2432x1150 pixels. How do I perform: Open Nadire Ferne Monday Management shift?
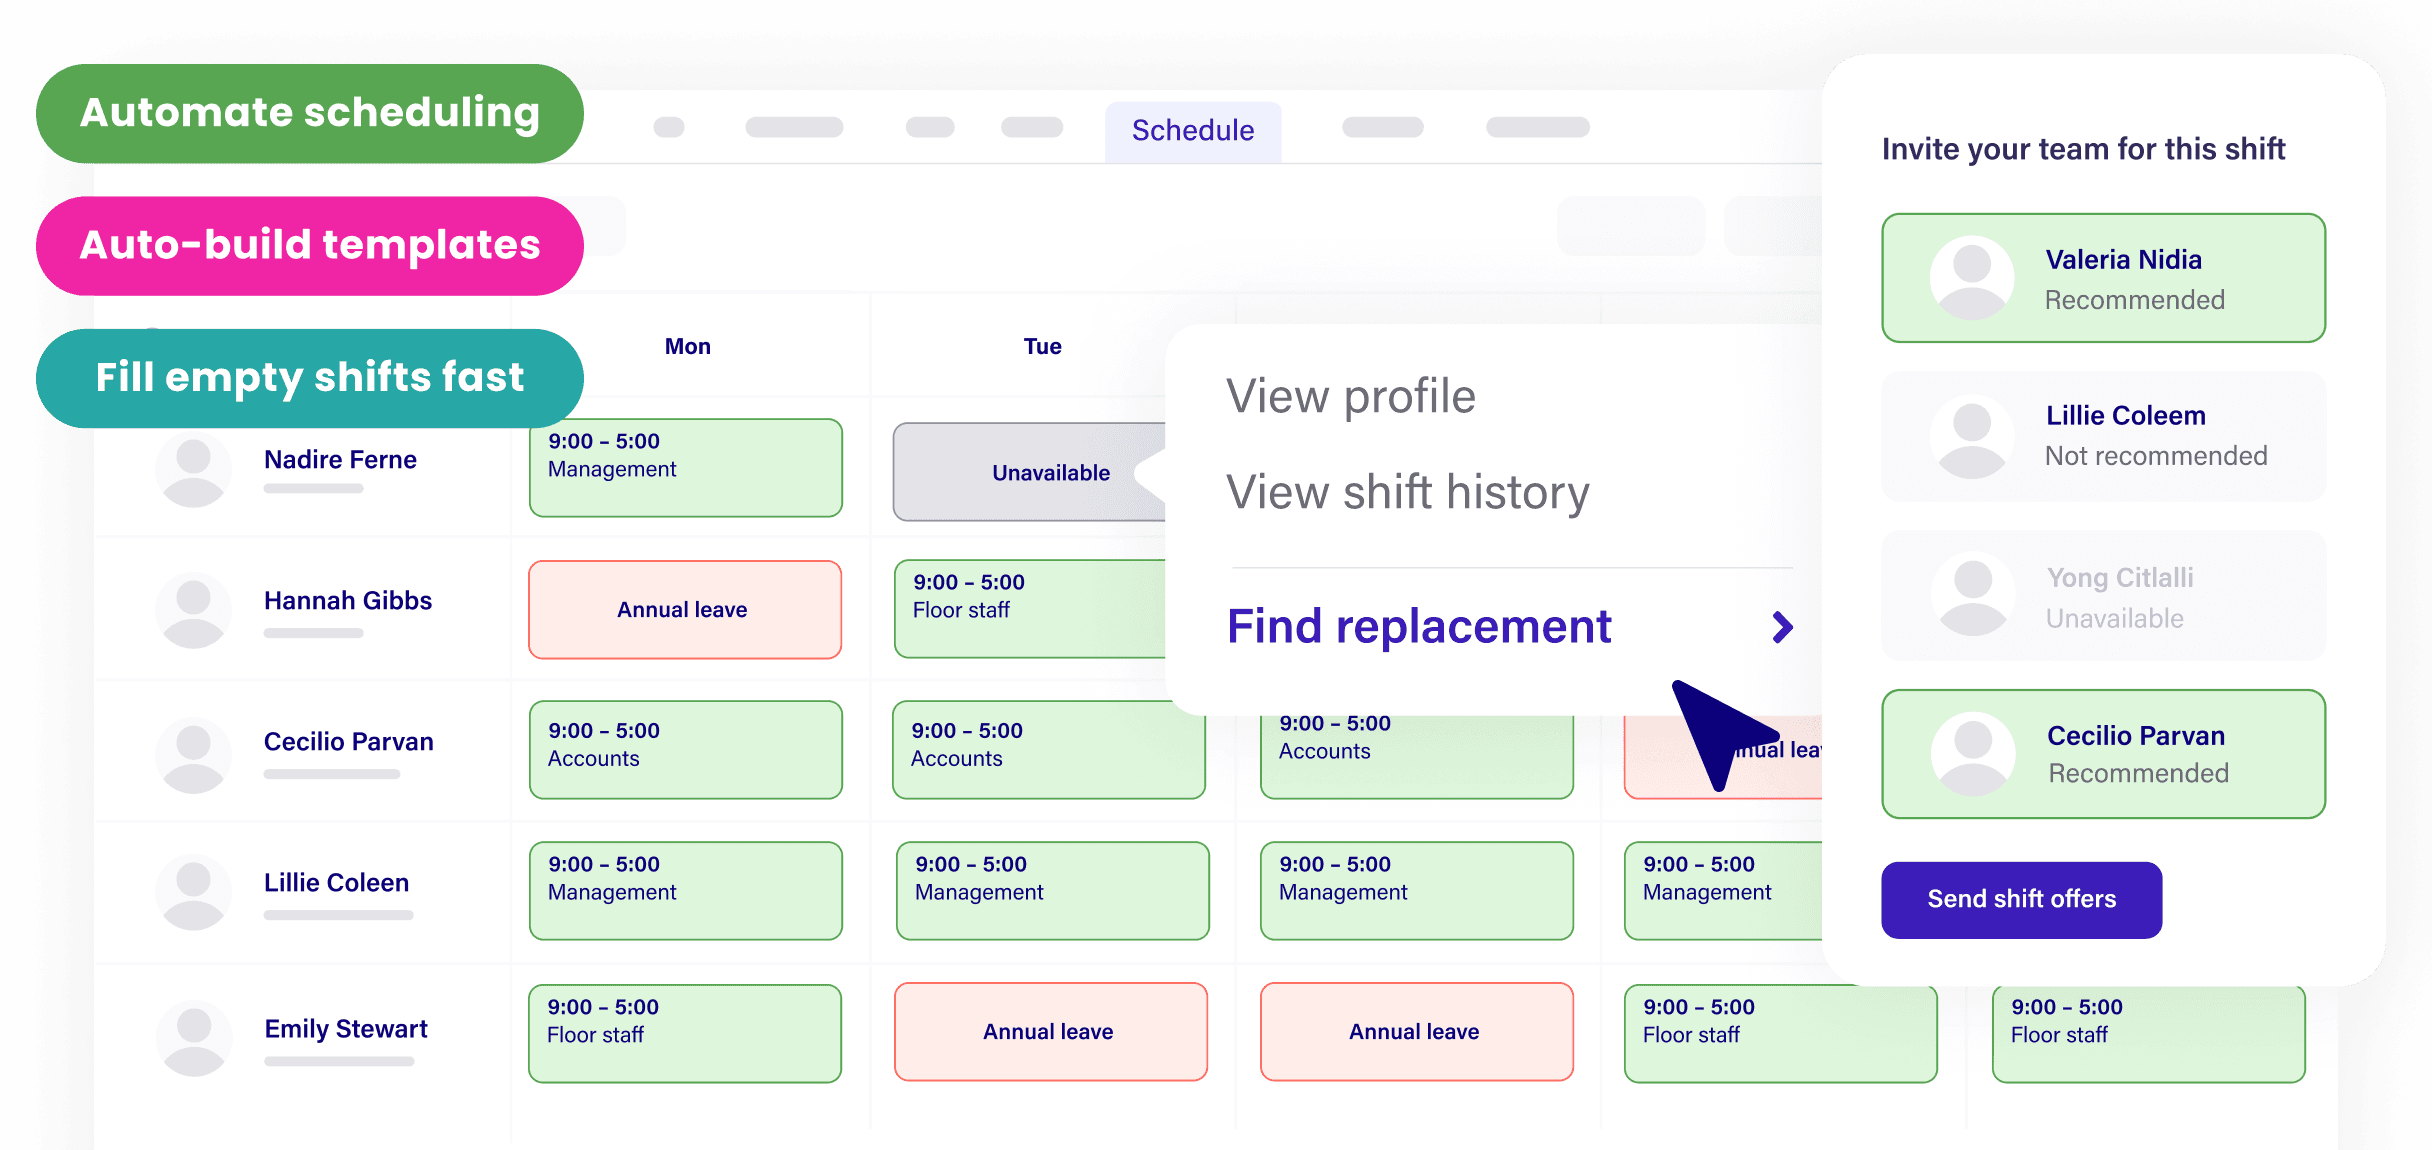[x=685, y=468]
